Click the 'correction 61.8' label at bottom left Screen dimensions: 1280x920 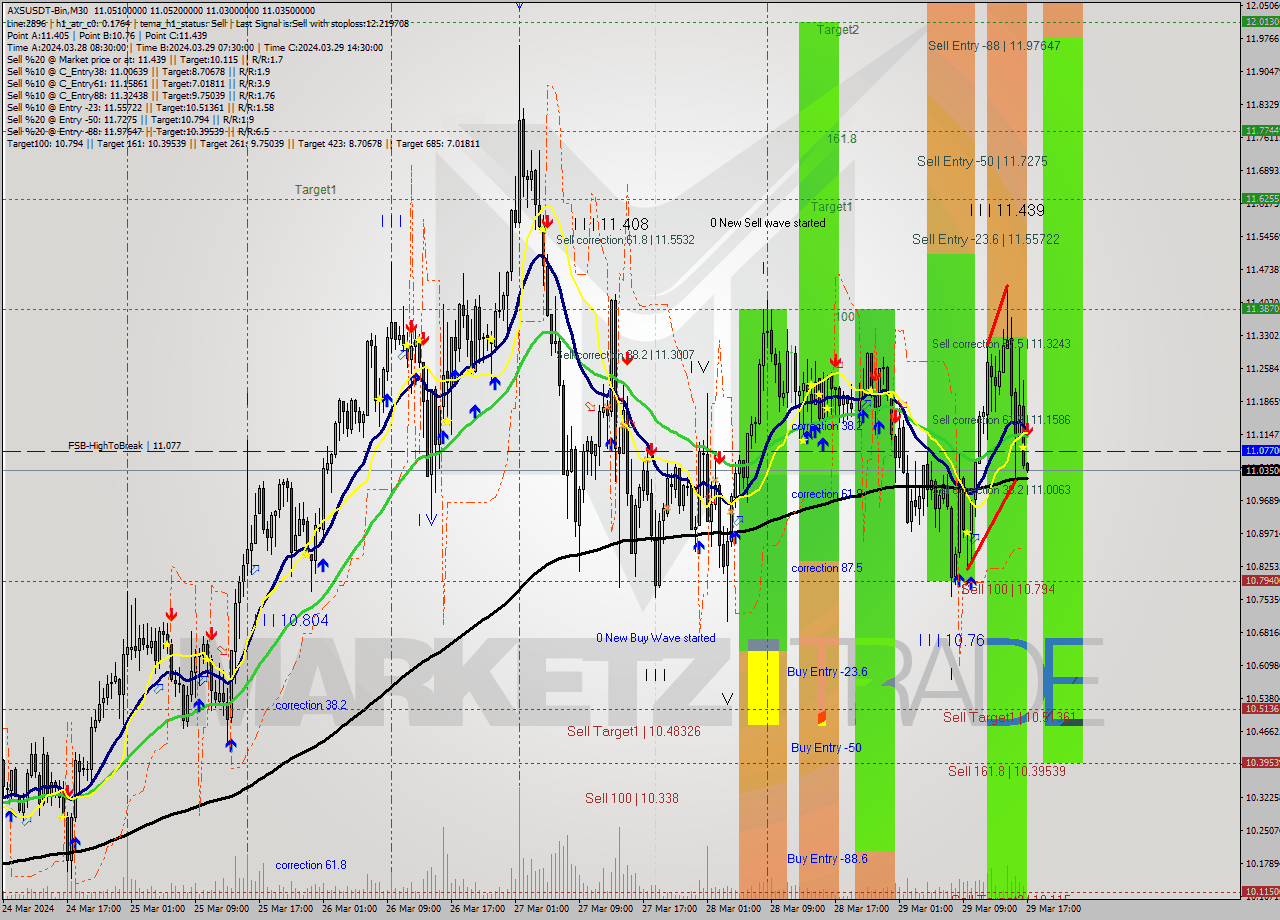point(311,865)
